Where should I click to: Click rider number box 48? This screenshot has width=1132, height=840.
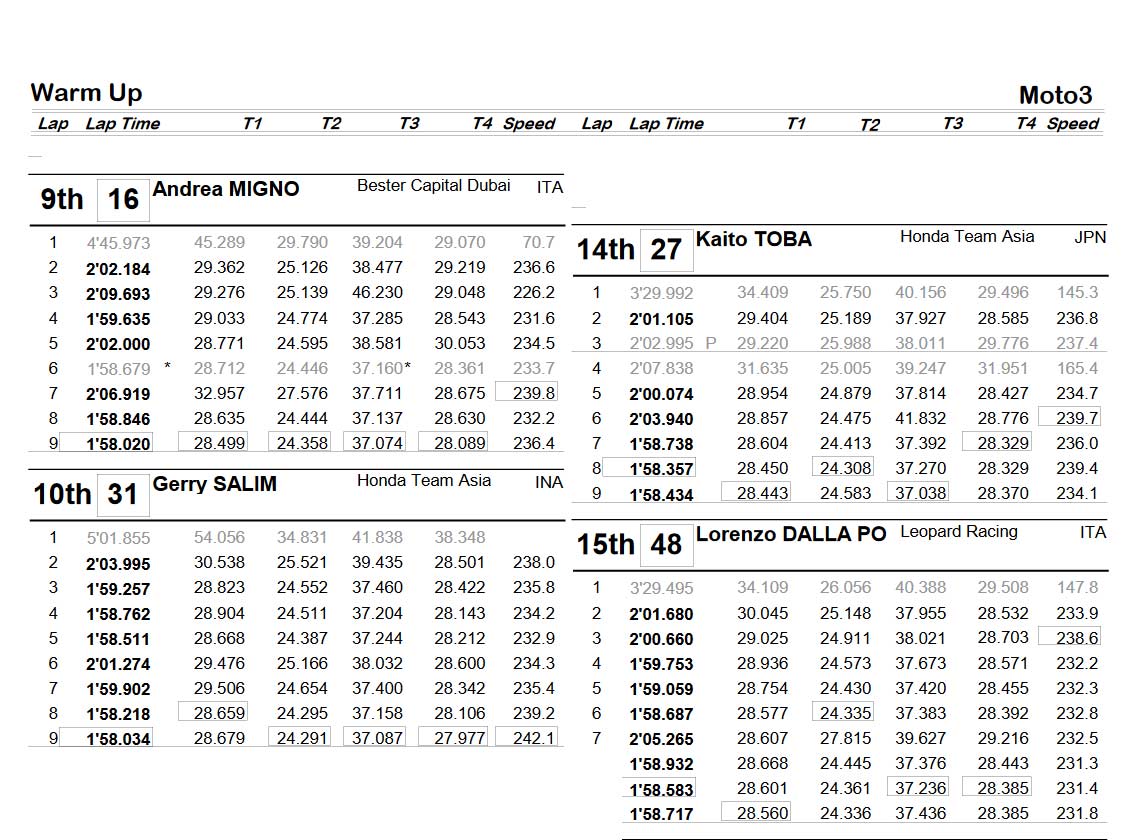pos(666,545)
